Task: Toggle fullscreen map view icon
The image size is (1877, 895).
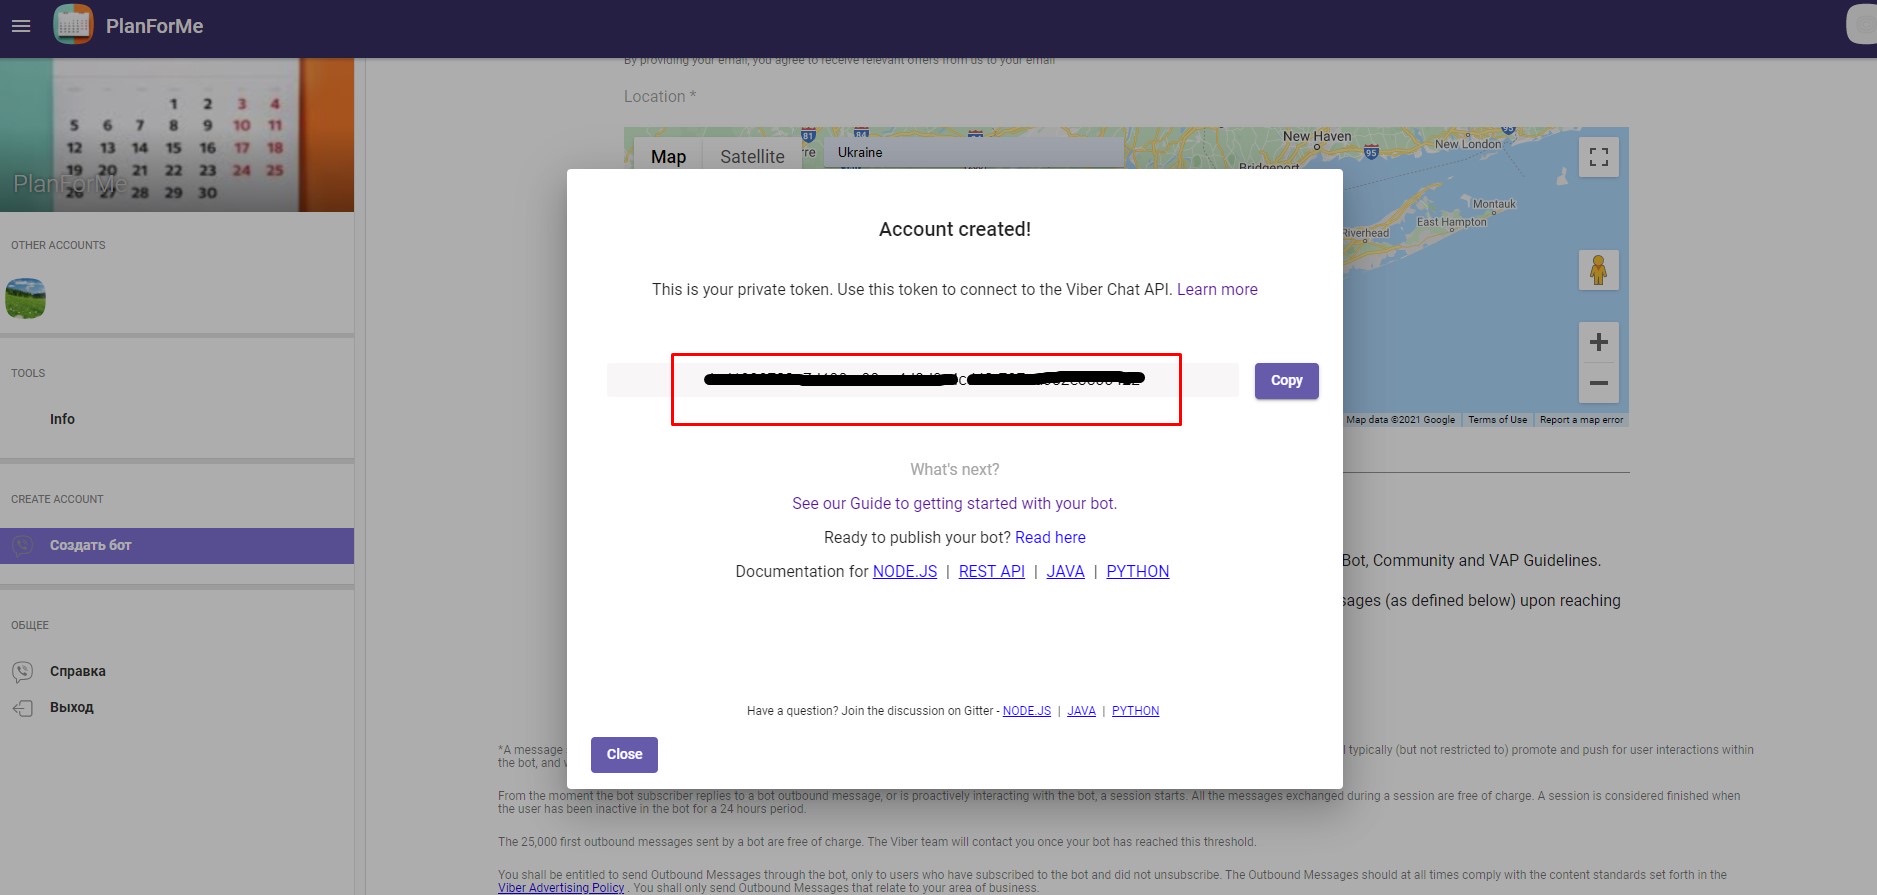Action: click(x=1599, y=157)
